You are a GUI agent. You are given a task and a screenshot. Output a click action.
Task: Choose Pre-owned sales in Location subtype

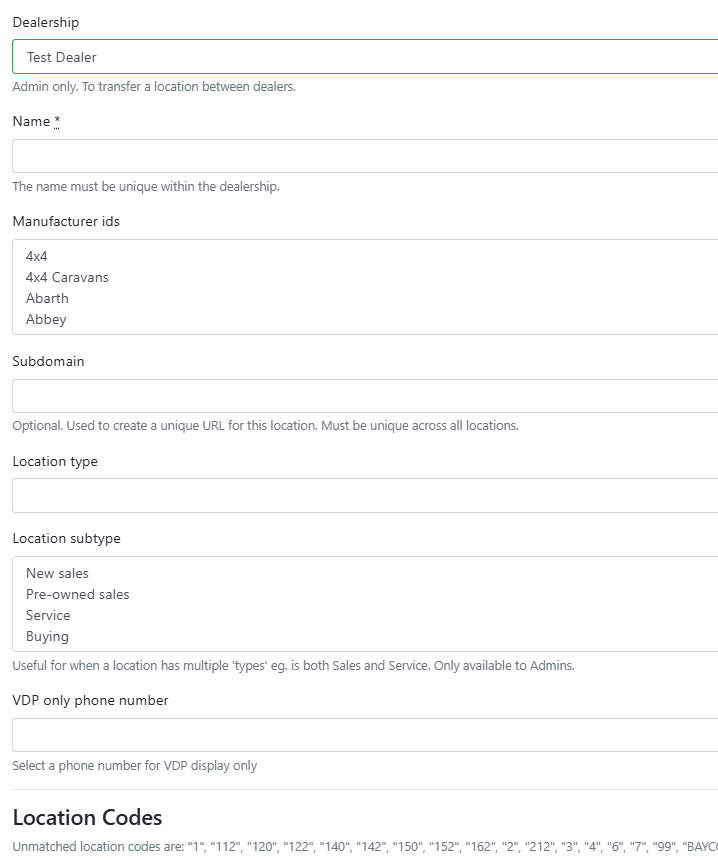[x=77, y=594]
